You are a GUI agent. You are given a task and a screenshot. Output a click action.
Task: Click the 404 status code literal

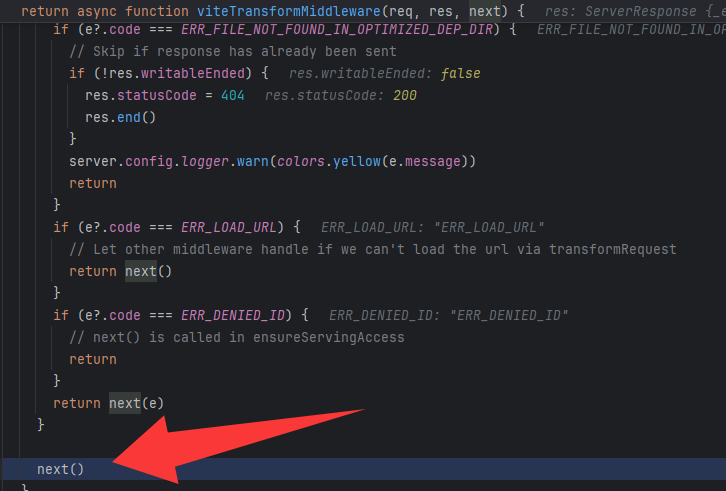(x=232, y=95)
